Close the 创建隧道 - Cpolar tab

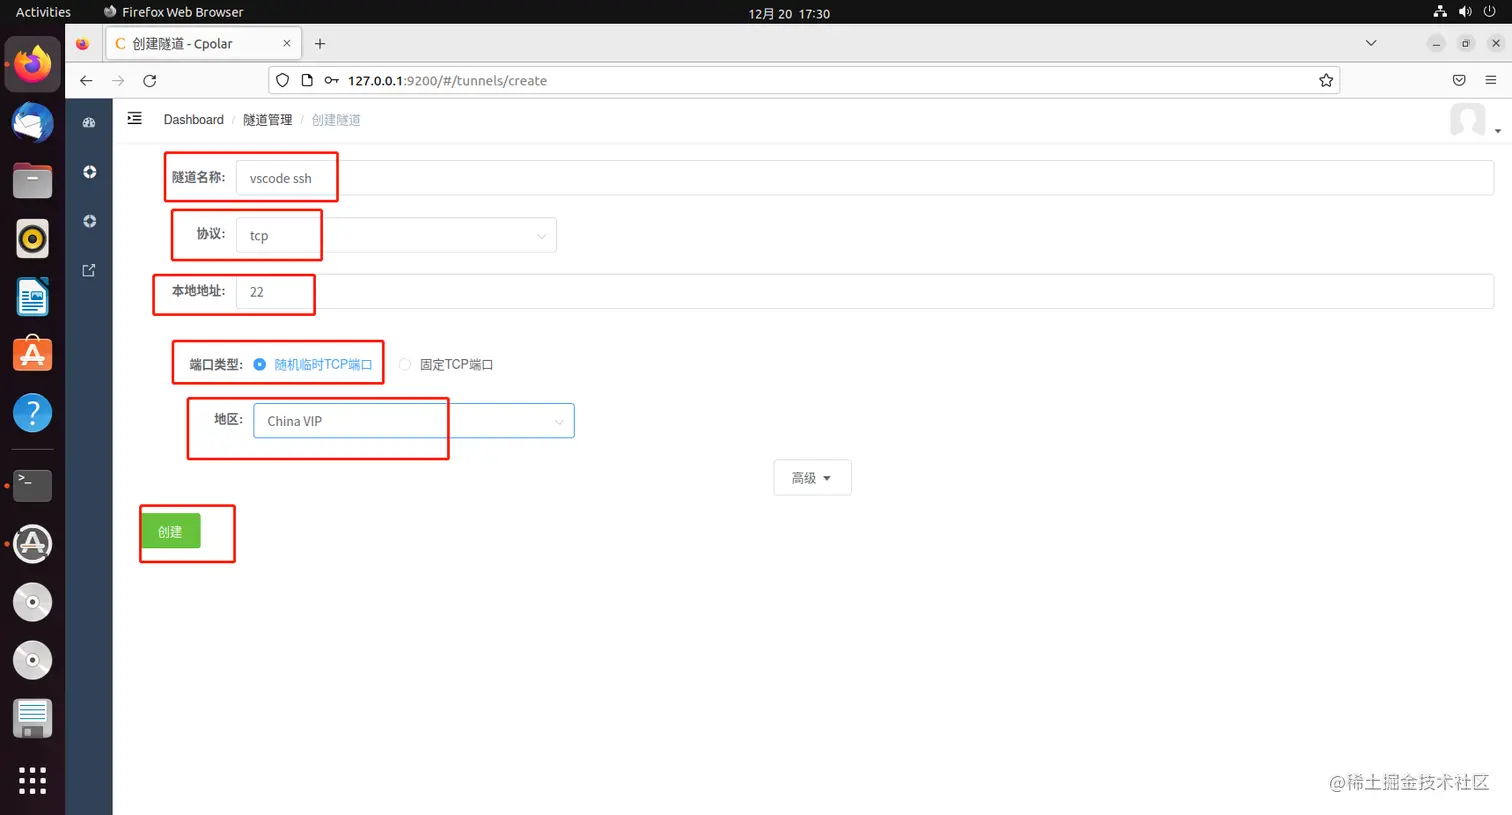(287, 43)
